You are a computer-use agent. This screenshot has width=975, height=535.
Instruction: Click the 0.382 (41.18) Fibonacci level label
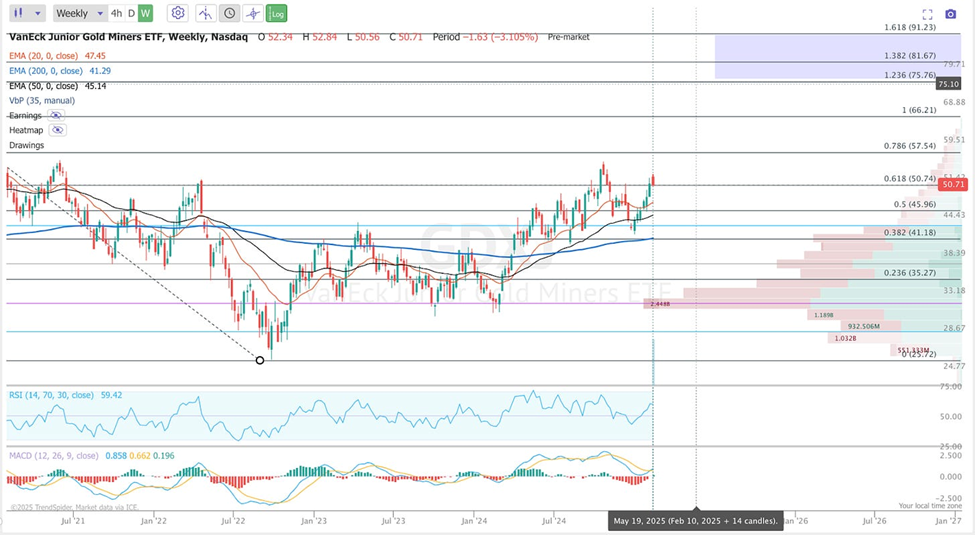[x=910, y=232]
